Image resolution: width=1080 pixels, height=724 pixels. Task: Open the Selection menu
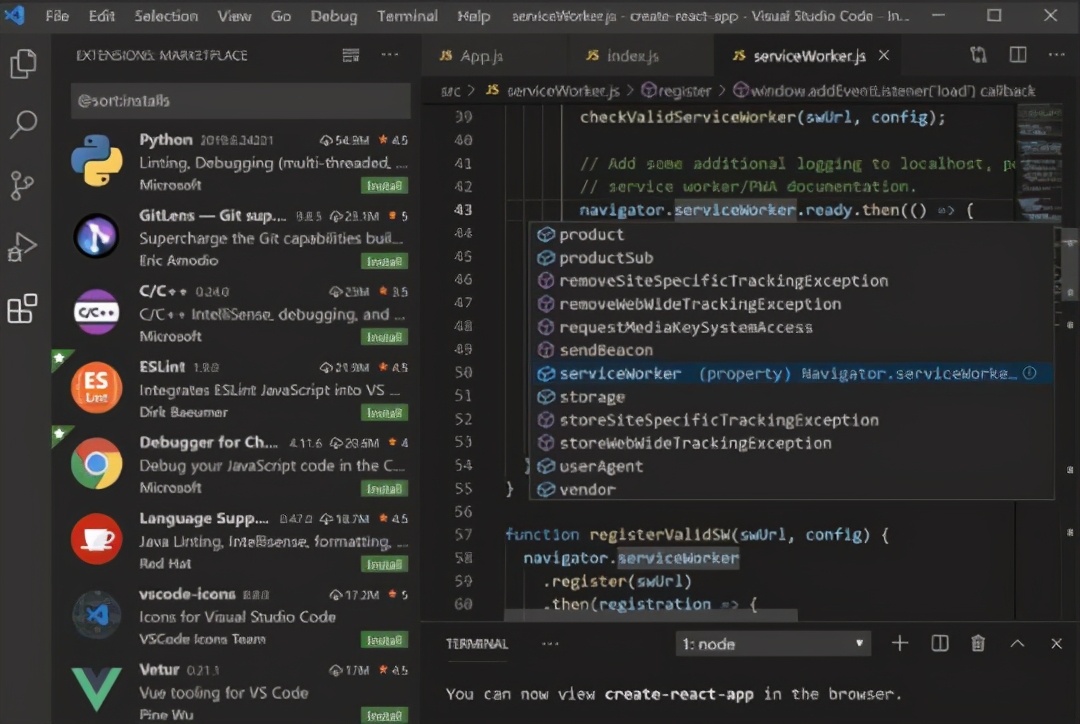click(x=166, y=15)
